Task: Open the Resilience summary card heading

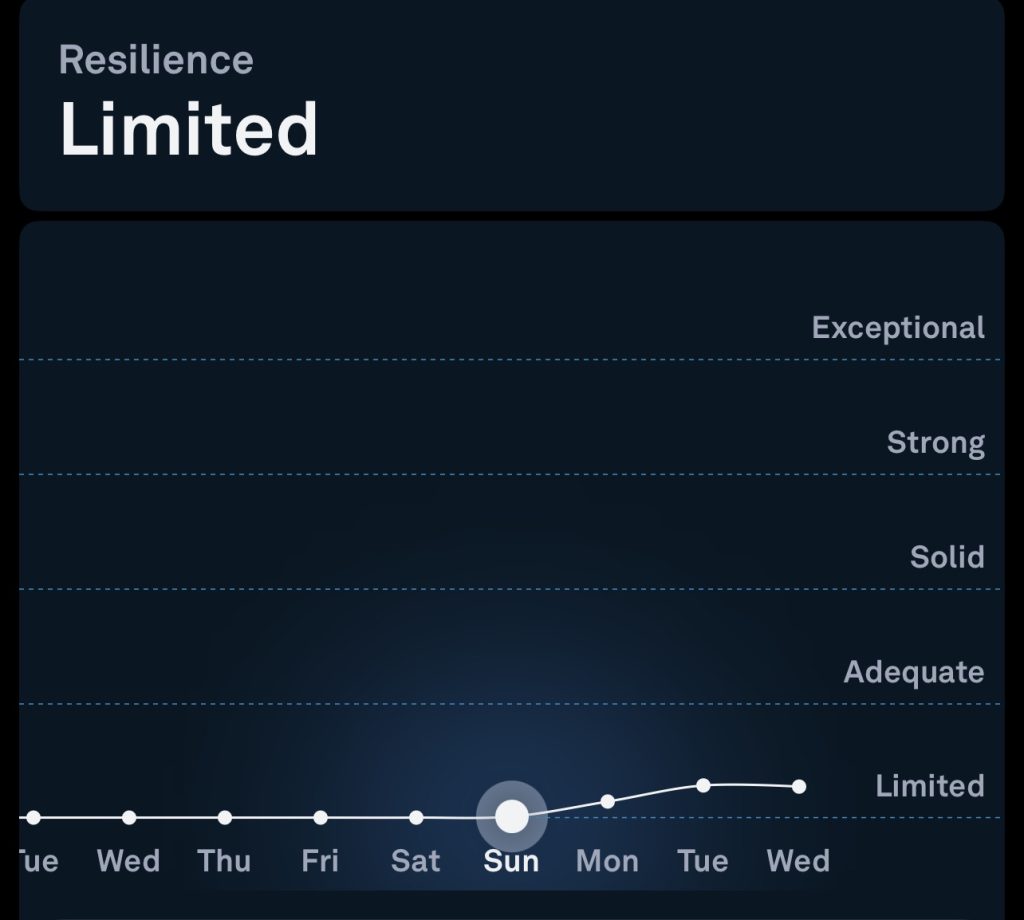Action: click(x=156, y=60)
